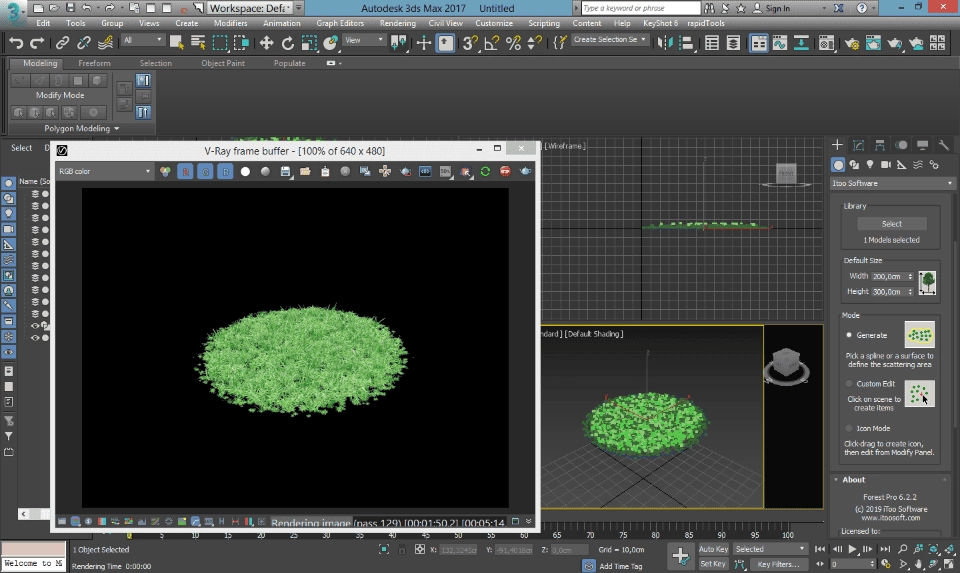The width and height of the screenshot is (960, 573).
Task: Toggle the Angle Snap tool
Action: tap(492, 43)
